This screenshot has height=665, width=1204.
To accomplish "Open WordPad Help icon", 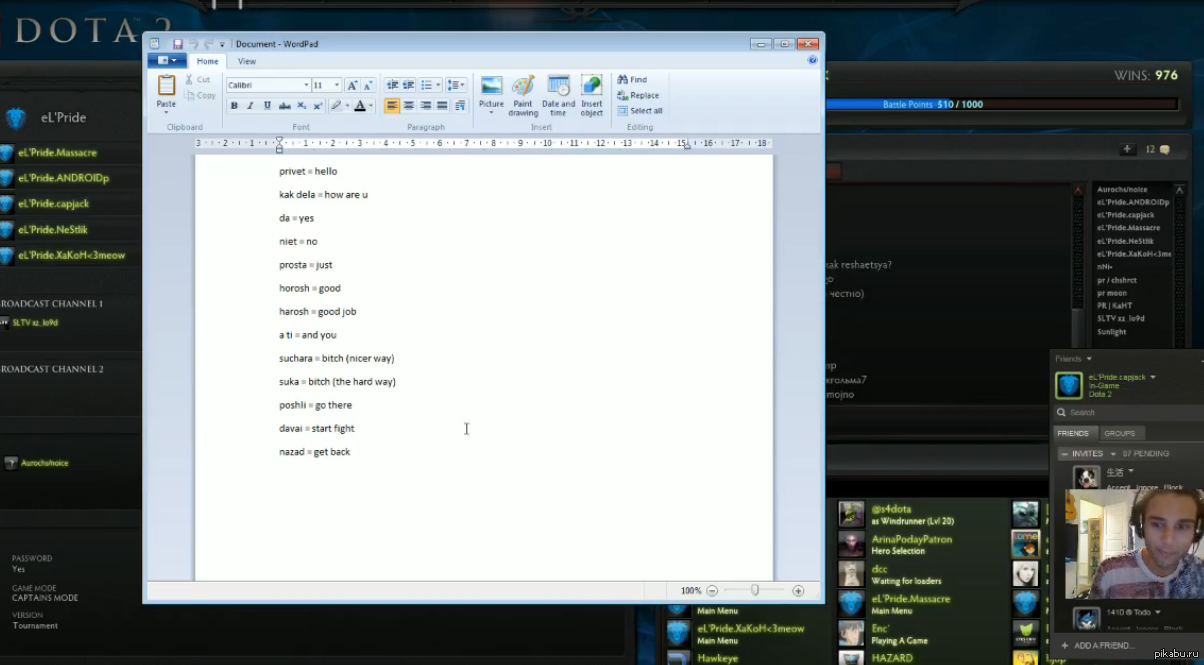I will (x=813, y=61).
